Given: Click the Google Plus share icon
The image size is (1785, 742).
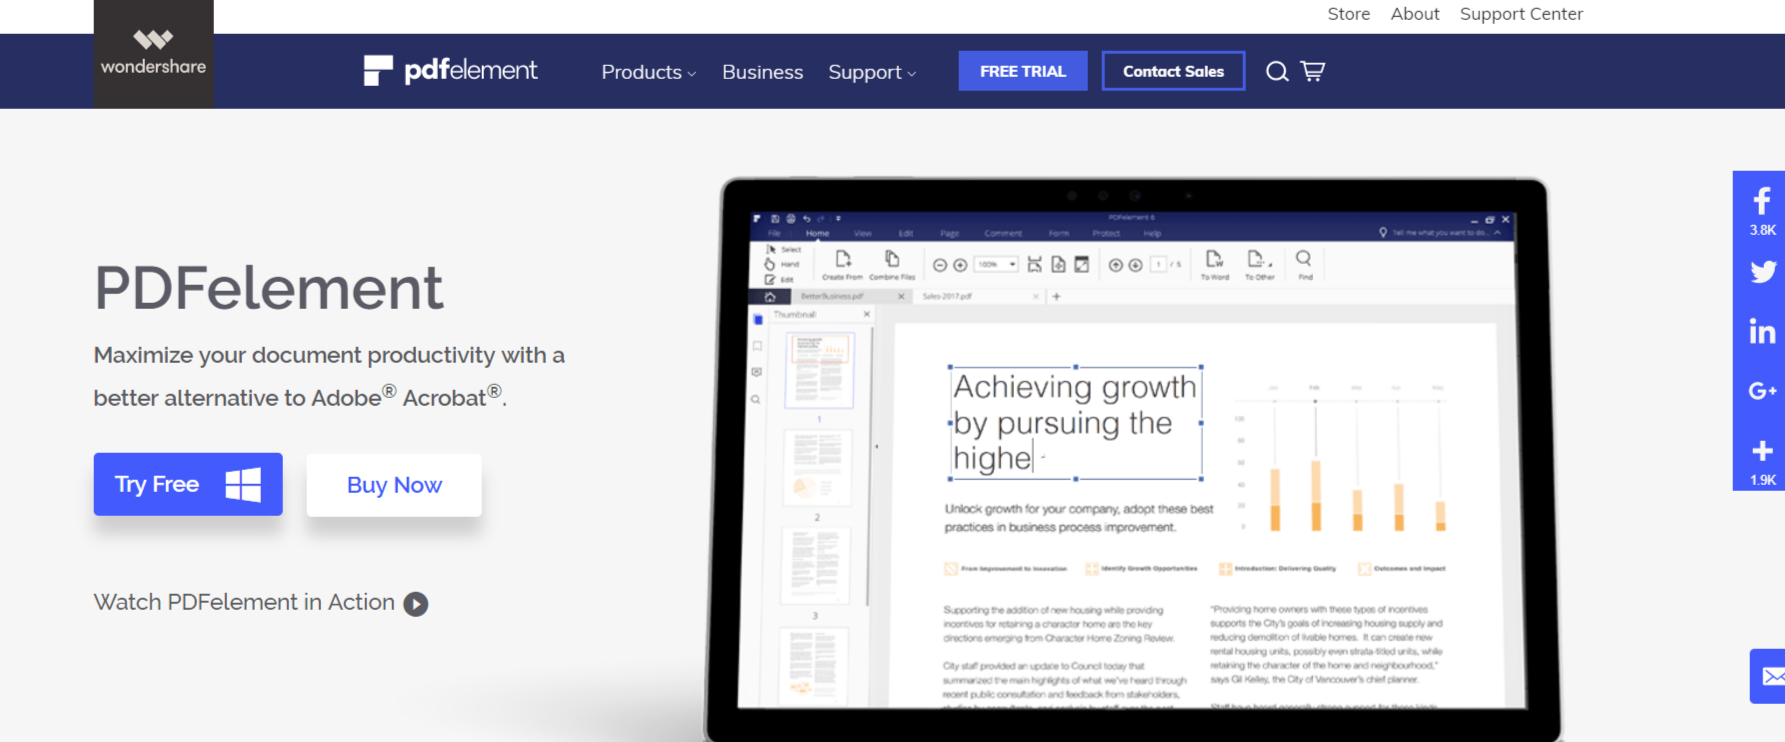Looking at the screenshot, I should pyautogui.click(x=1761, y=391).
